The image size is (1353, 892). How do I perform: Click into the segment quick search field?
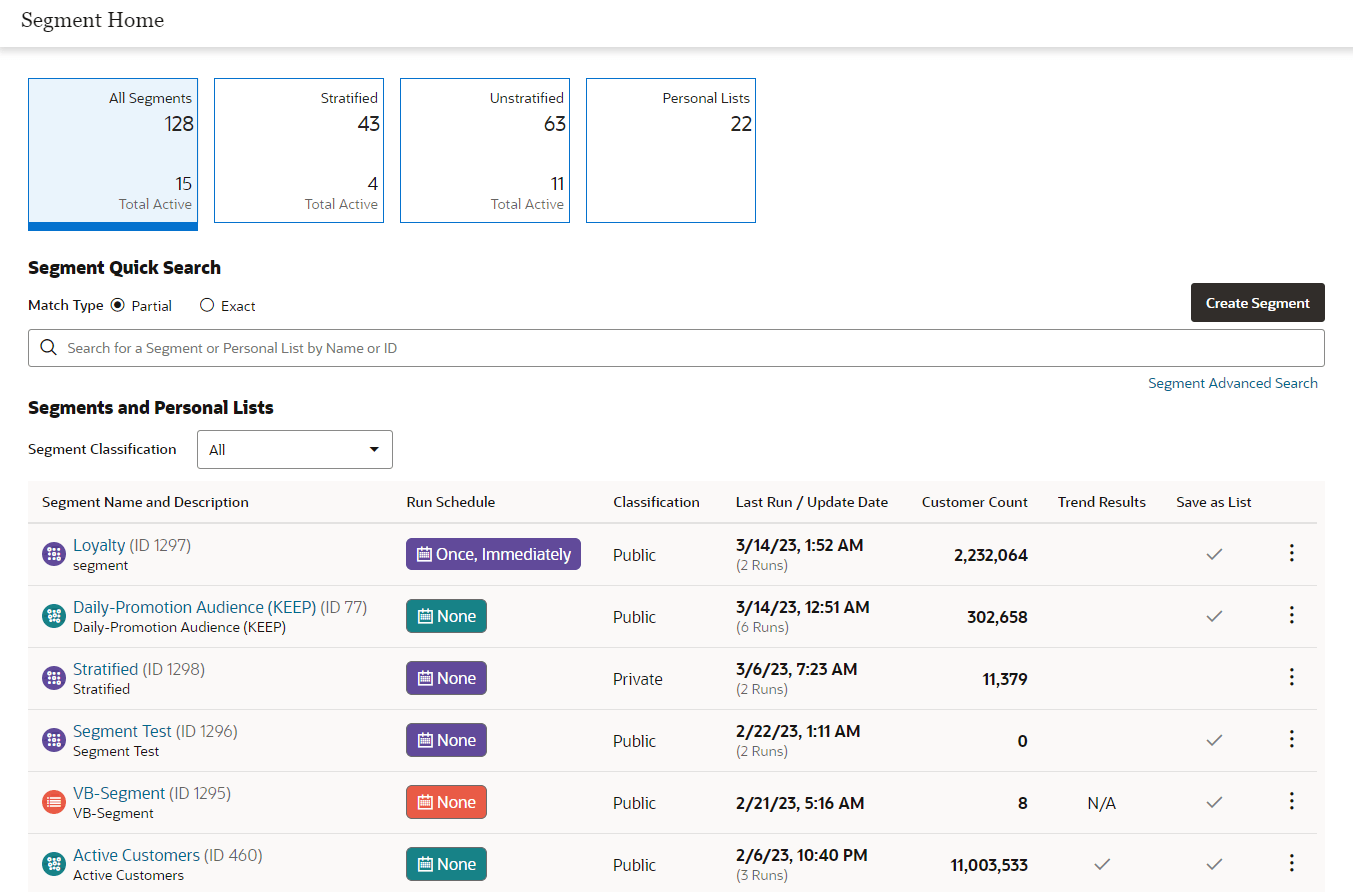click(x=676, y=348)
